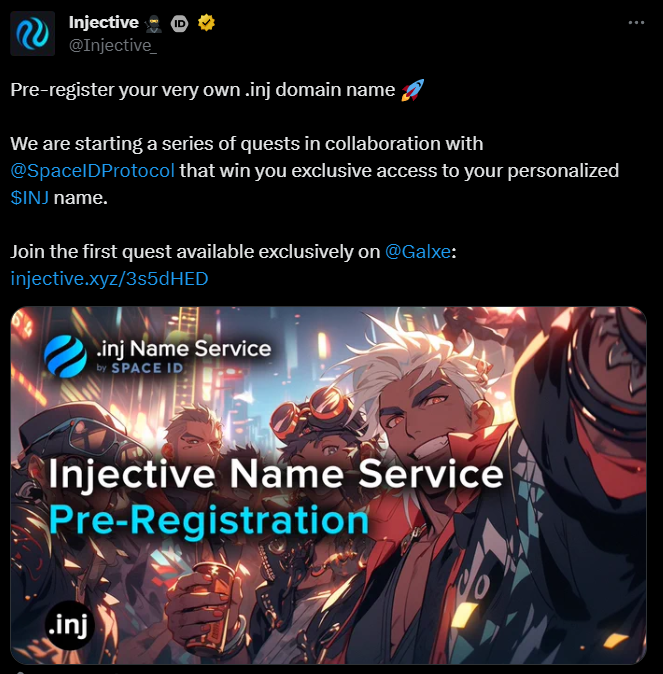The height and width of the screenshot is (674, 663).
Task: Click the blue striped sphere logo in banner
Action: pyautogui.click(x=65, y=356)
